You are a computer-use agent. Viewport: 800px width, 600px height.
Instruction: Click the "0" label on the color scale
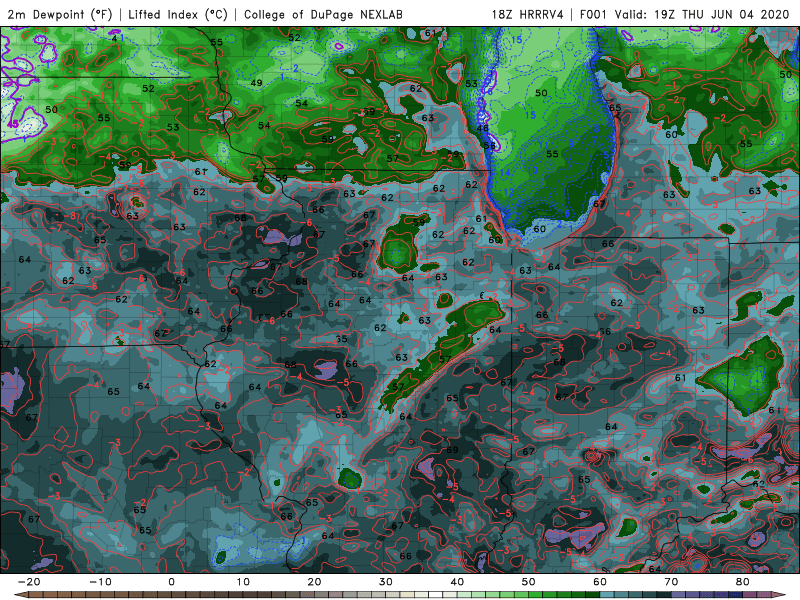coord(171,582)
